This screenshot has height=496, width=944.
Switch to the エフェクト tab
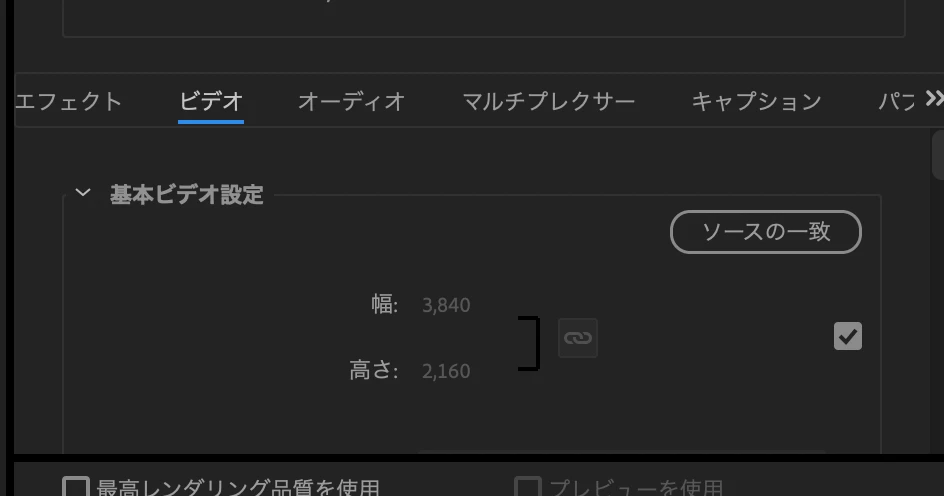(x=68, y=101)
